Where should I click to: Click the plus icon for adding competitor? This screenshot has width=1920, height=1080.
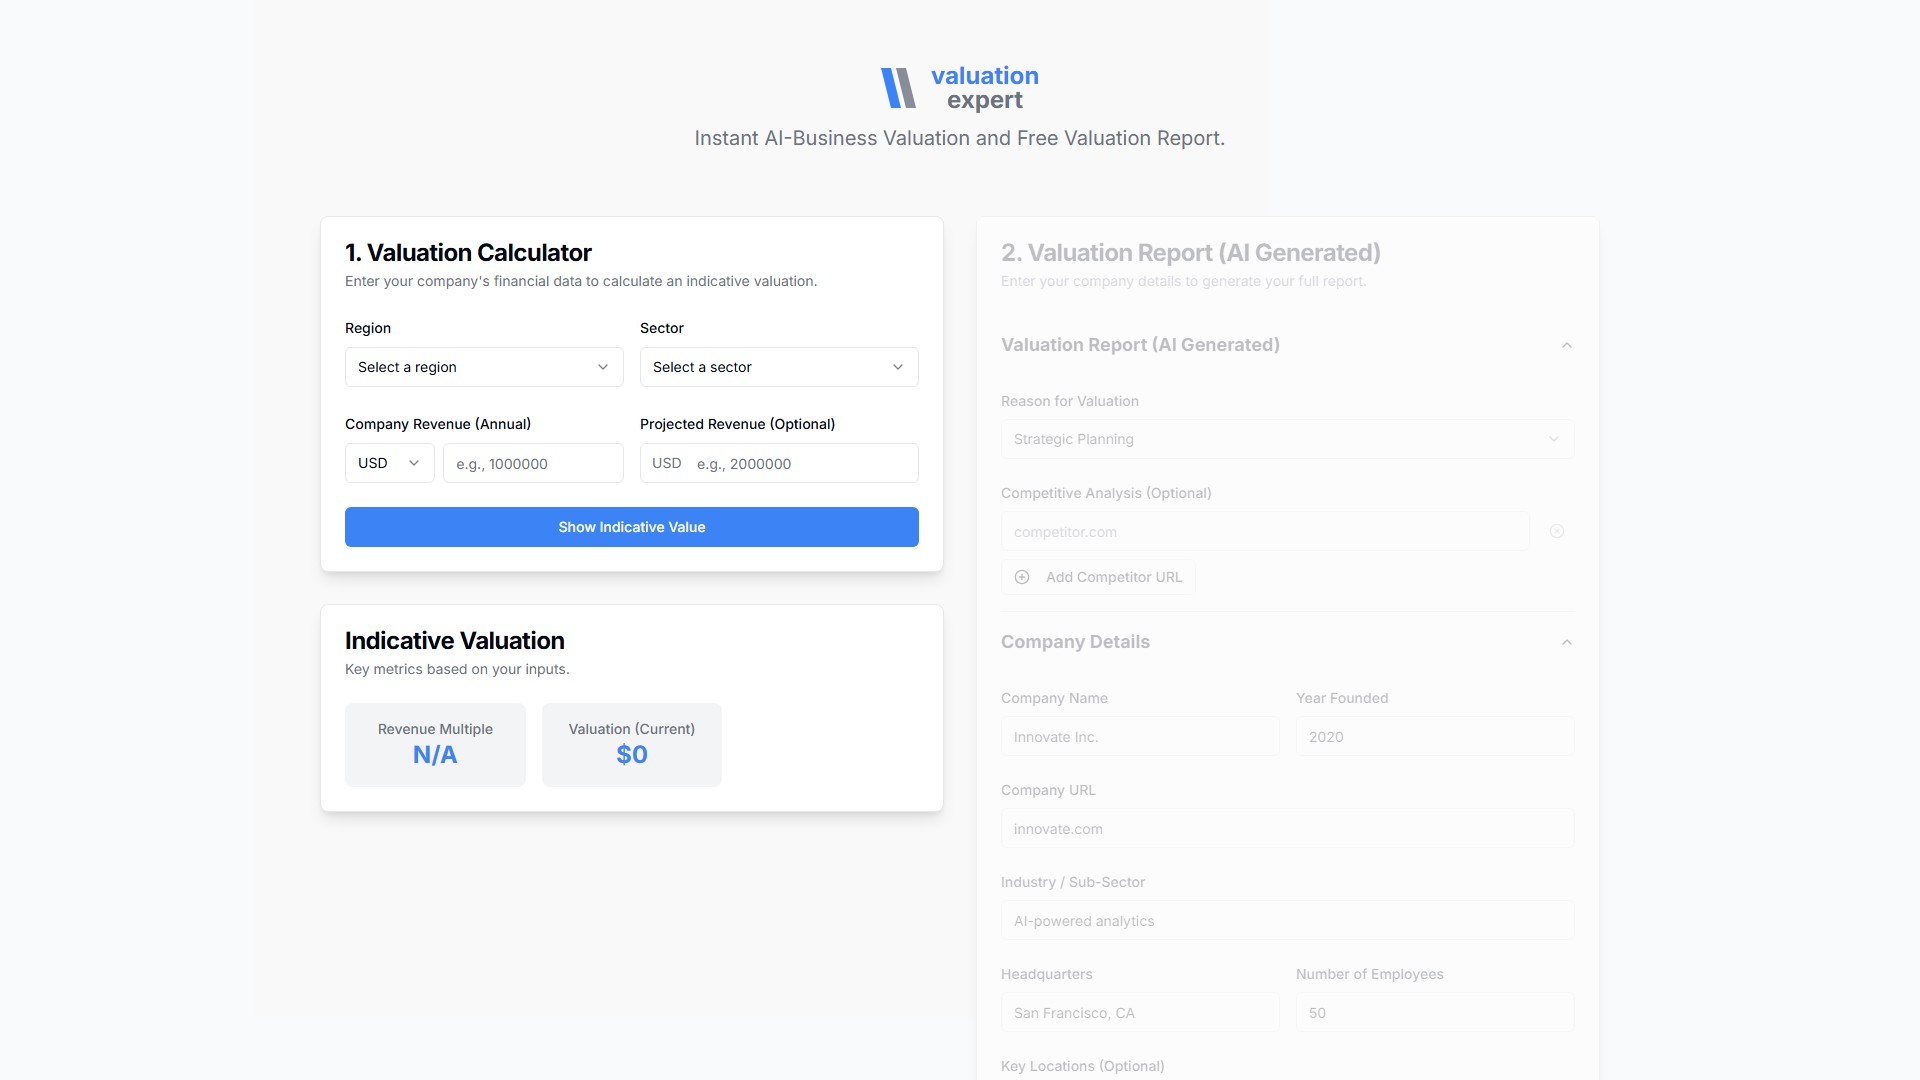(1022, 577)
